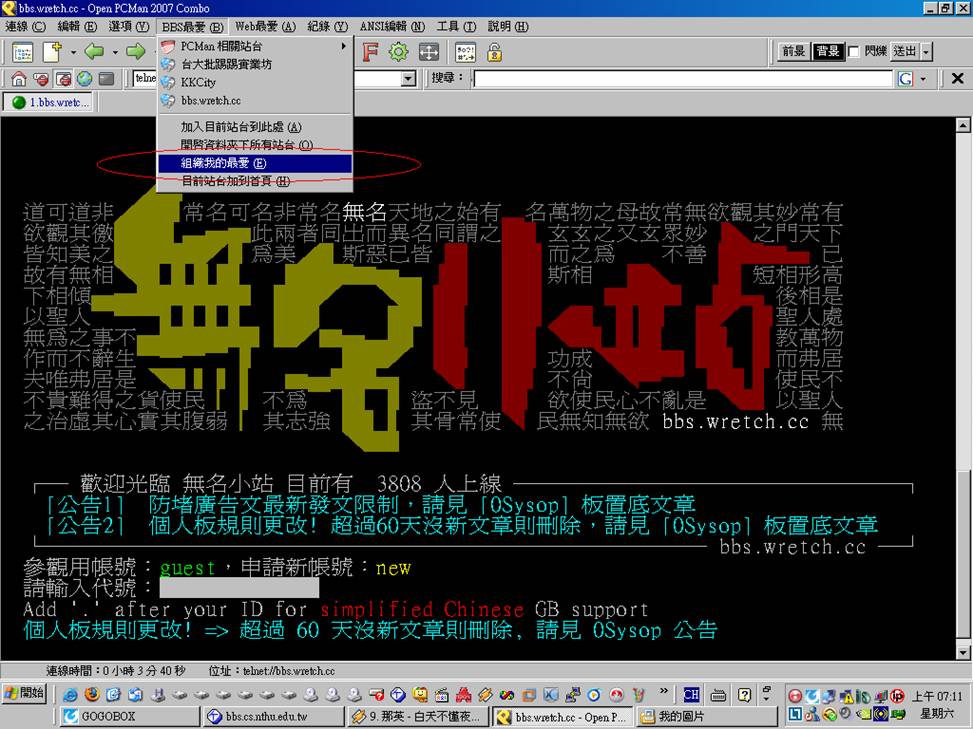973x729 pixels.
Task: Click the 送出 send button
Action: pos(904,51)
